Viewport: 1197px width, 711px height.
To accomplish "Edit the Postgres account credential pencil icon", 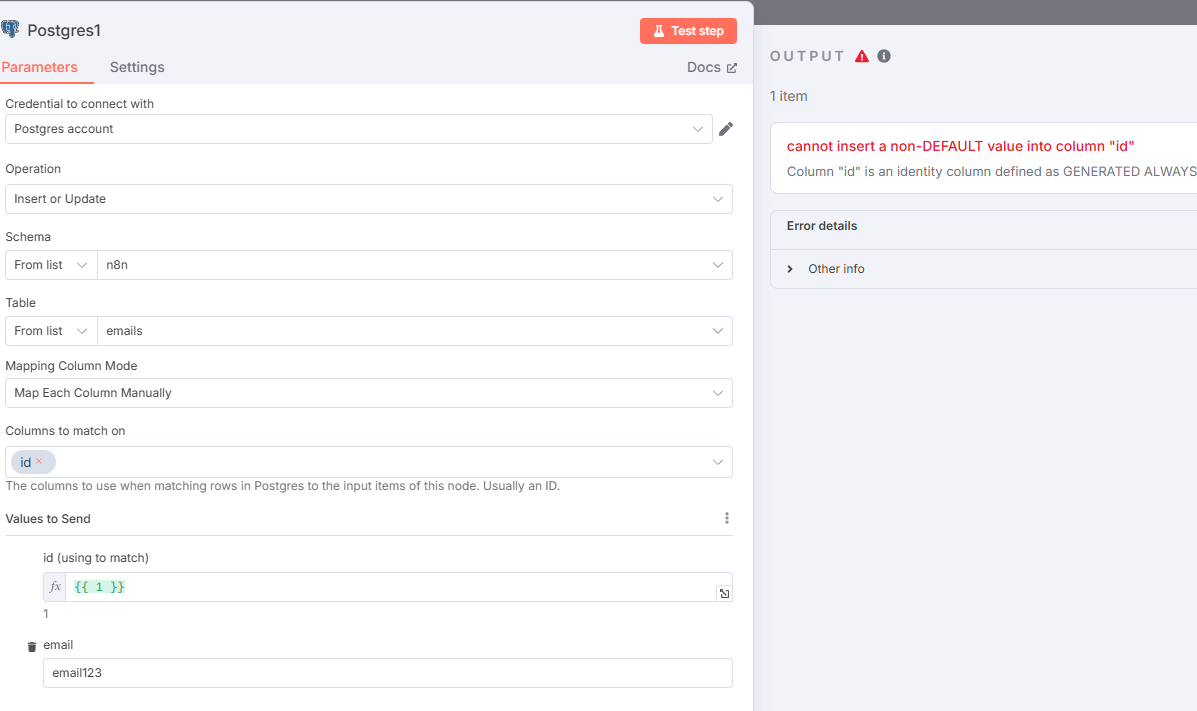I will [x=726, y=129].
